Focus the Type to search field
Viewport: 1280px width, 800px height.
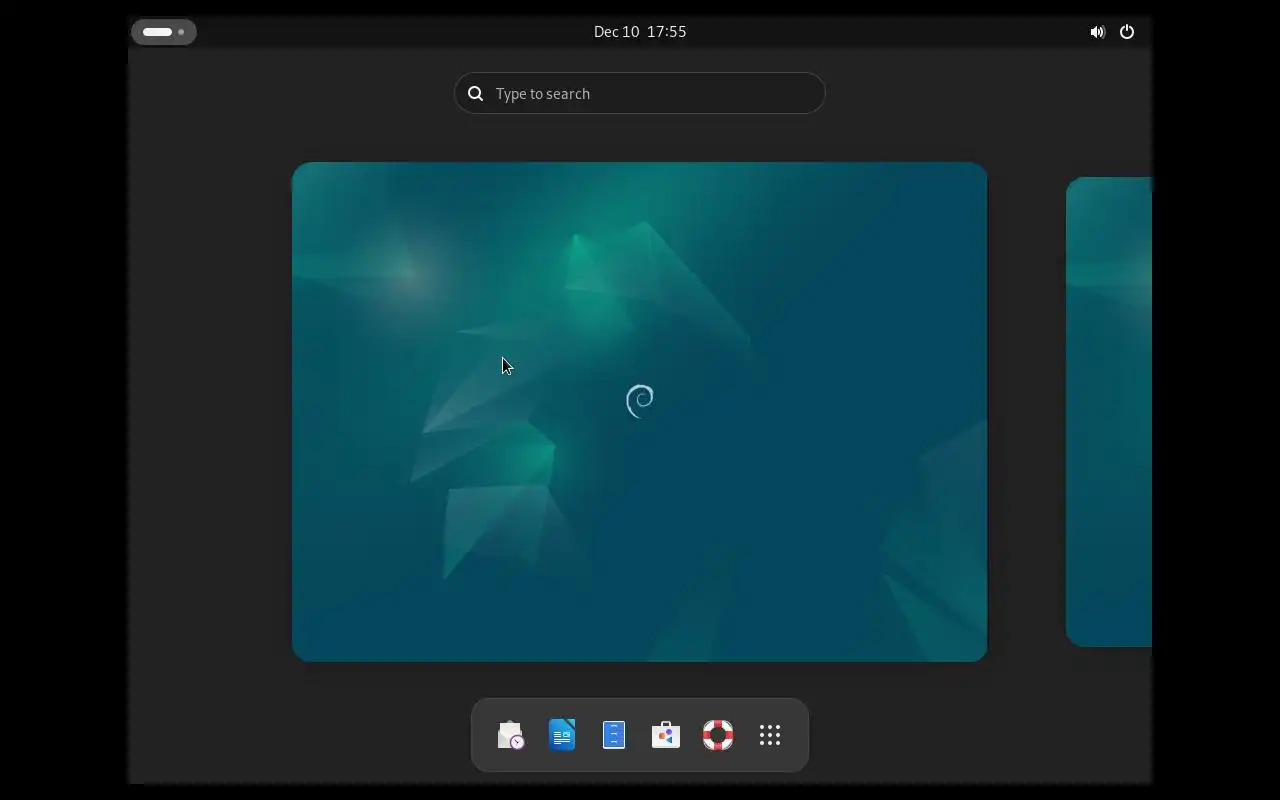pos(640,93)
